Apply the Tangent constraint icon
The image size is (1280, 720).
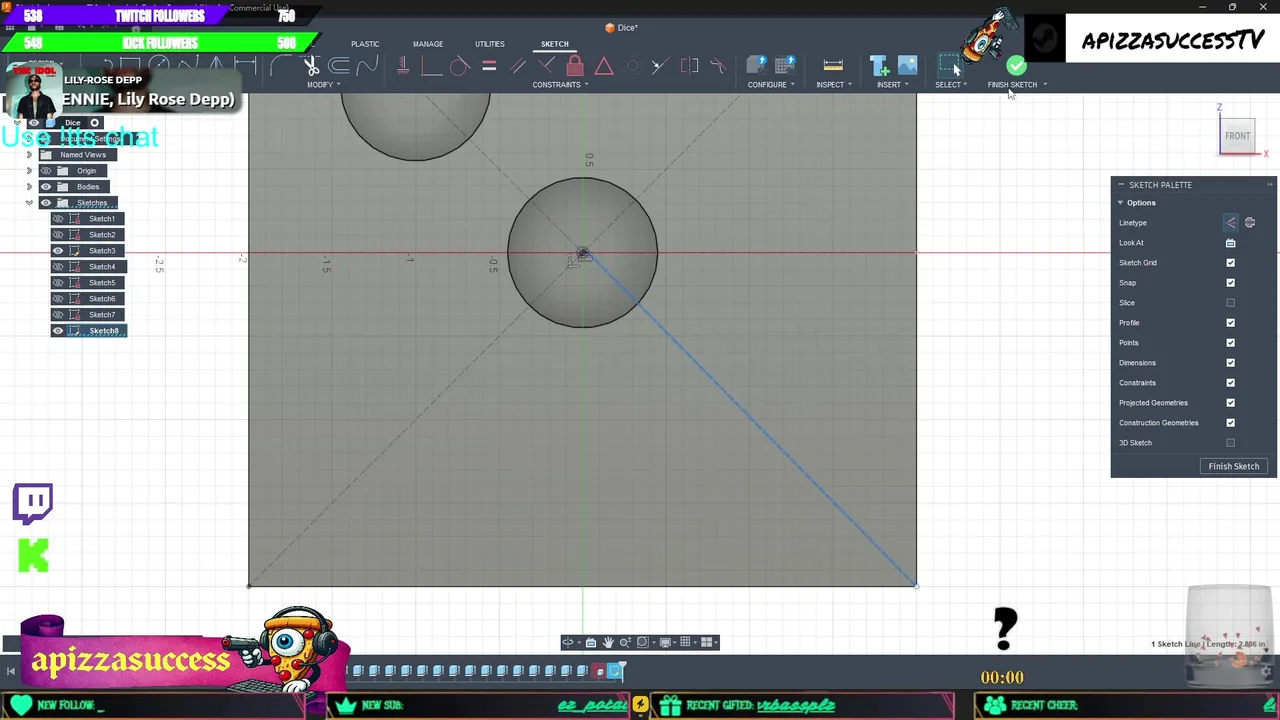point(459,66)
